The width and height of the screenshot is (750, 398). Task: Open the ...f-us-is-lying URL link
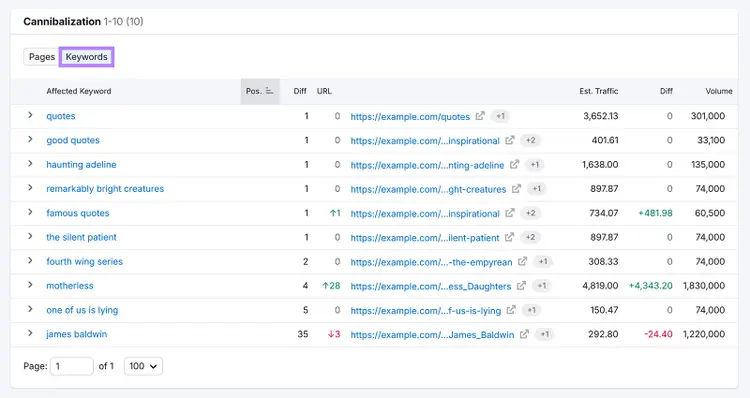tap(426, 310)
